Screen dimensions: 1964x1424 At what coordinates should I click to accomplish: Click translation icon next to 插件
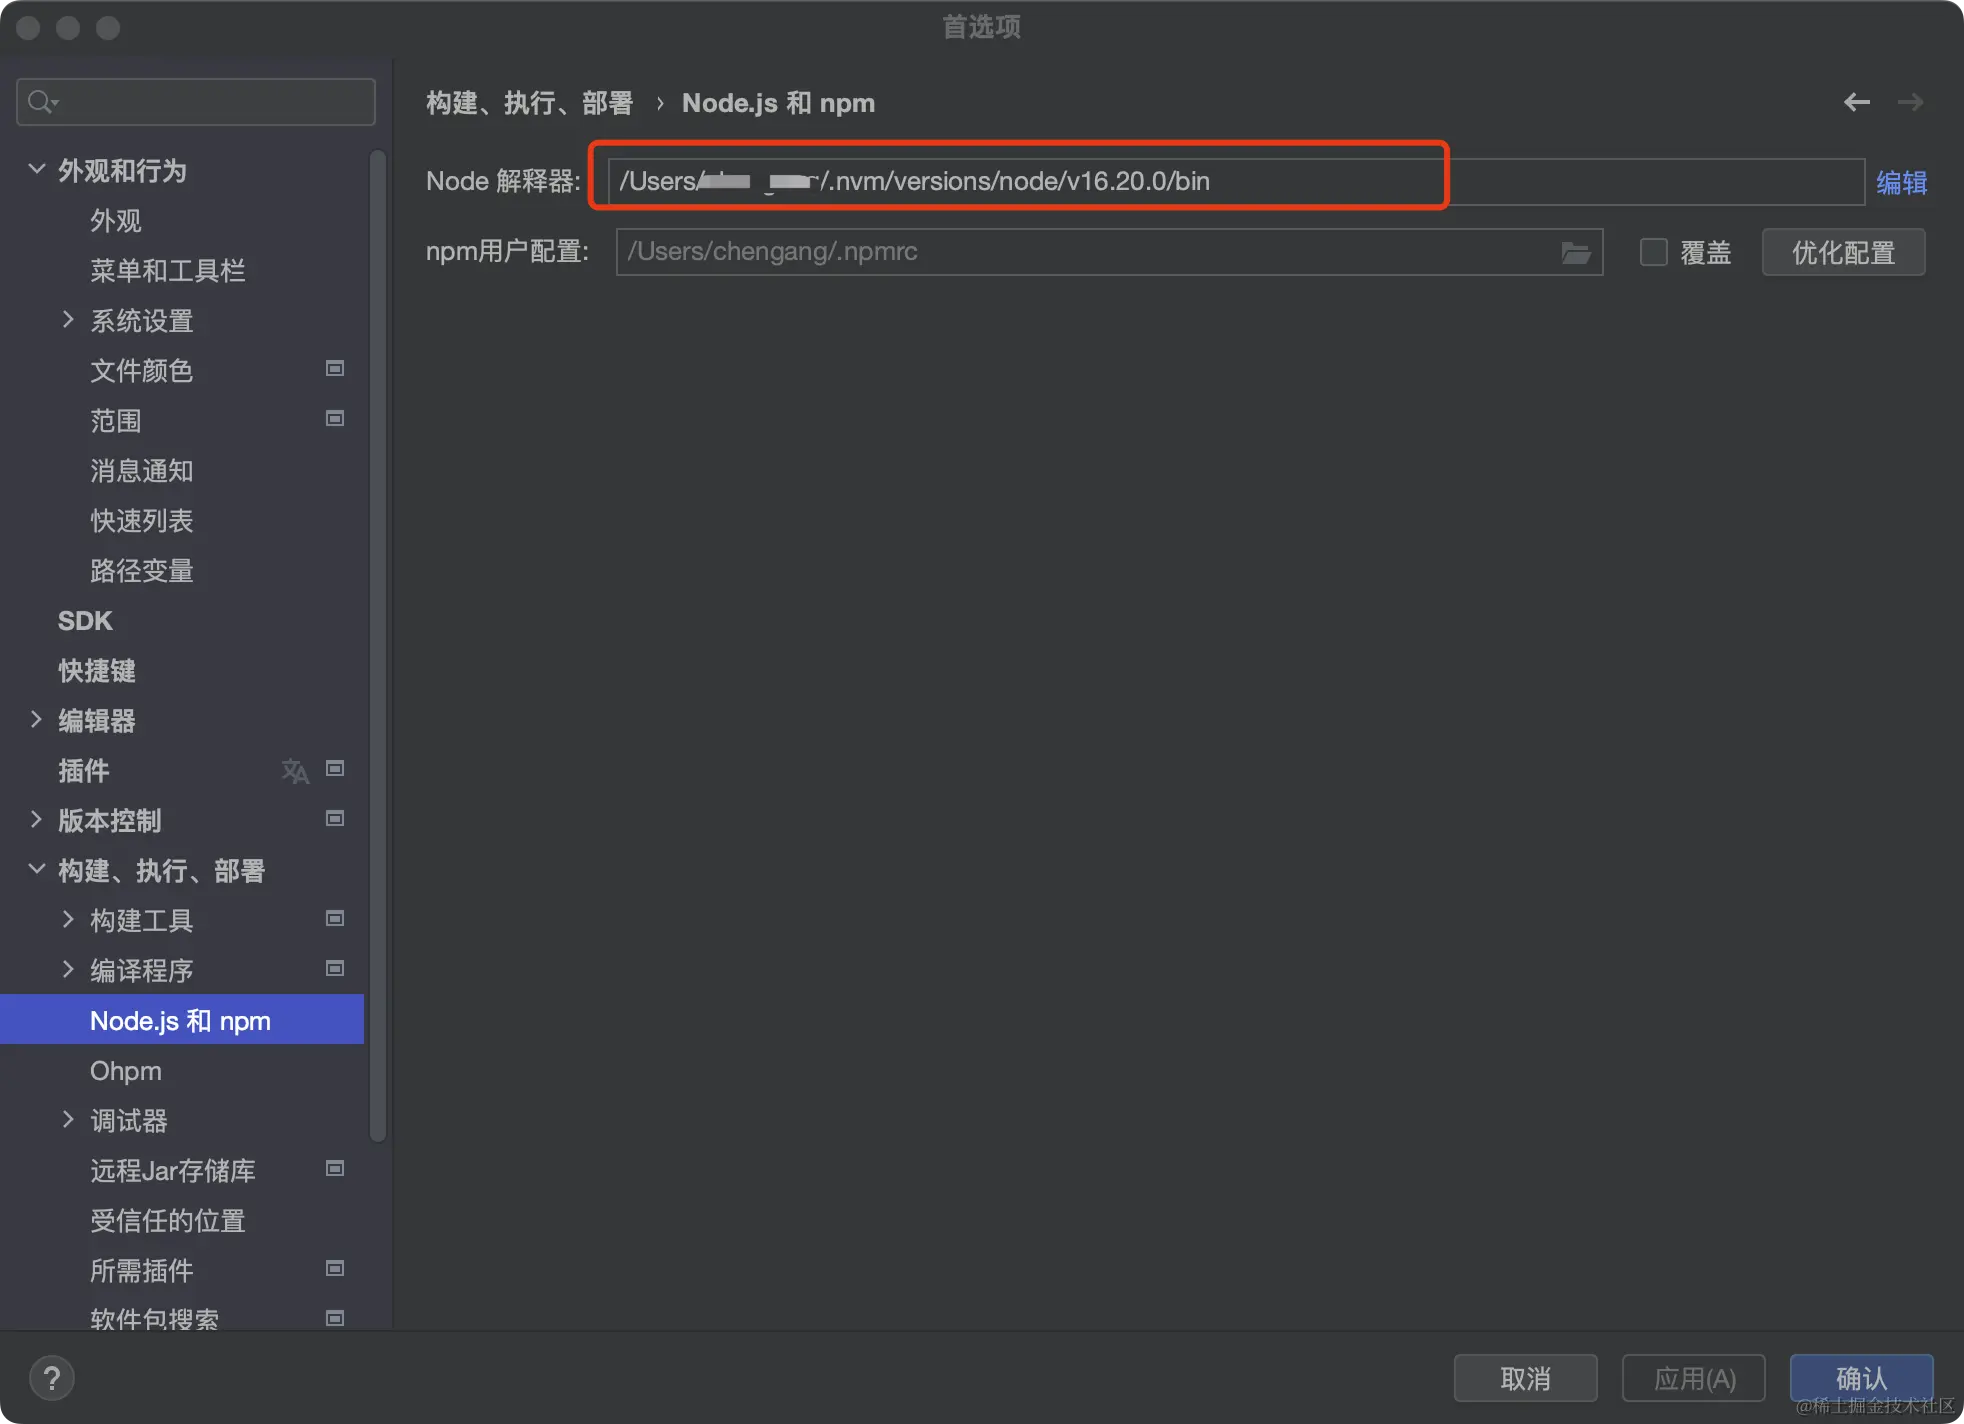(294, 771)
